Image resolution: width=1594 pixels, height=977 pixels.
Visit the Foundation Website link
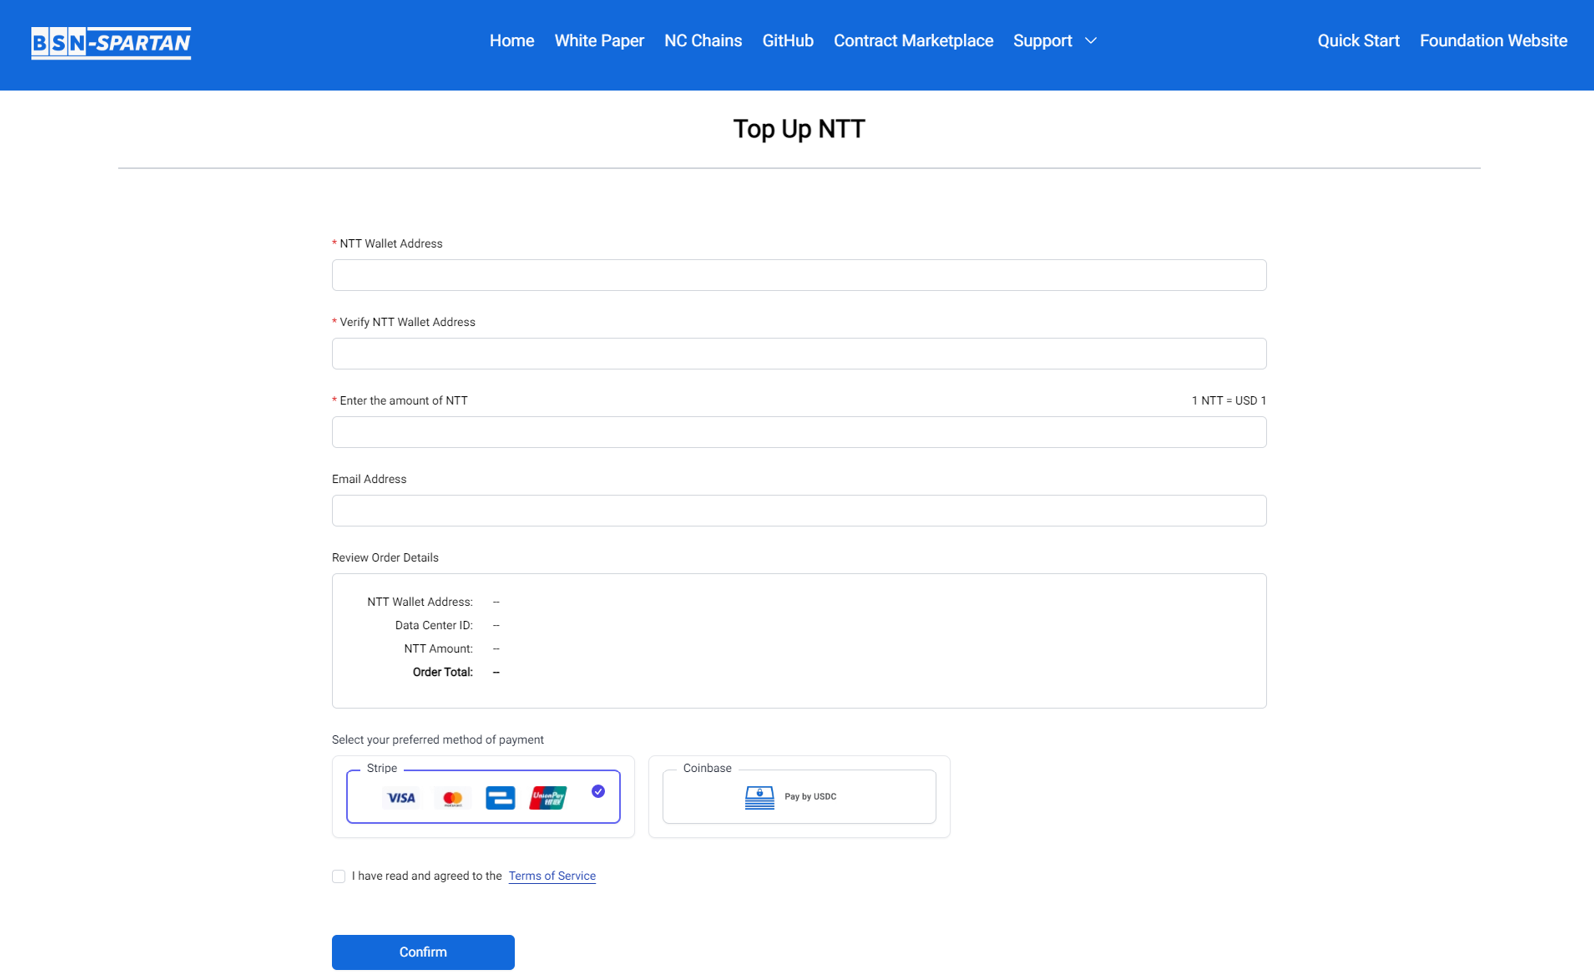[1493, 41]
